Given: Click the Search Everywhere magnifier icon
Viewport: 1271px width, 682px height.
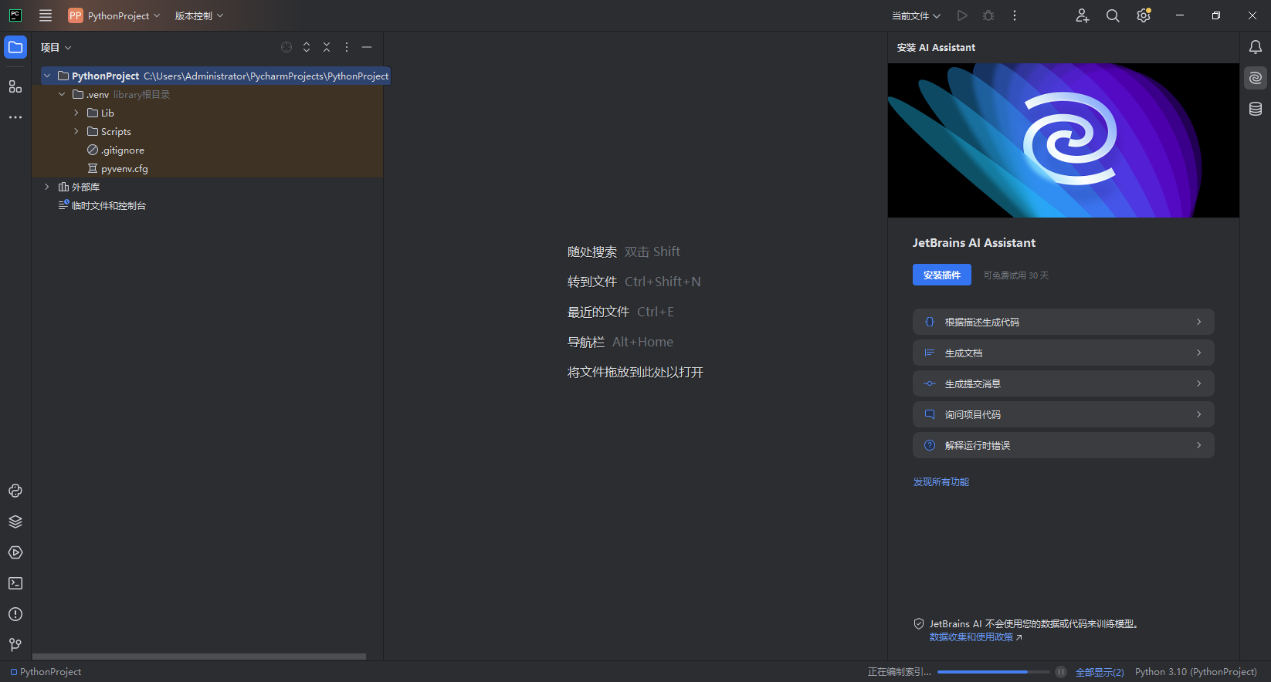Looking at the screenshot, I should [1112, 16].
